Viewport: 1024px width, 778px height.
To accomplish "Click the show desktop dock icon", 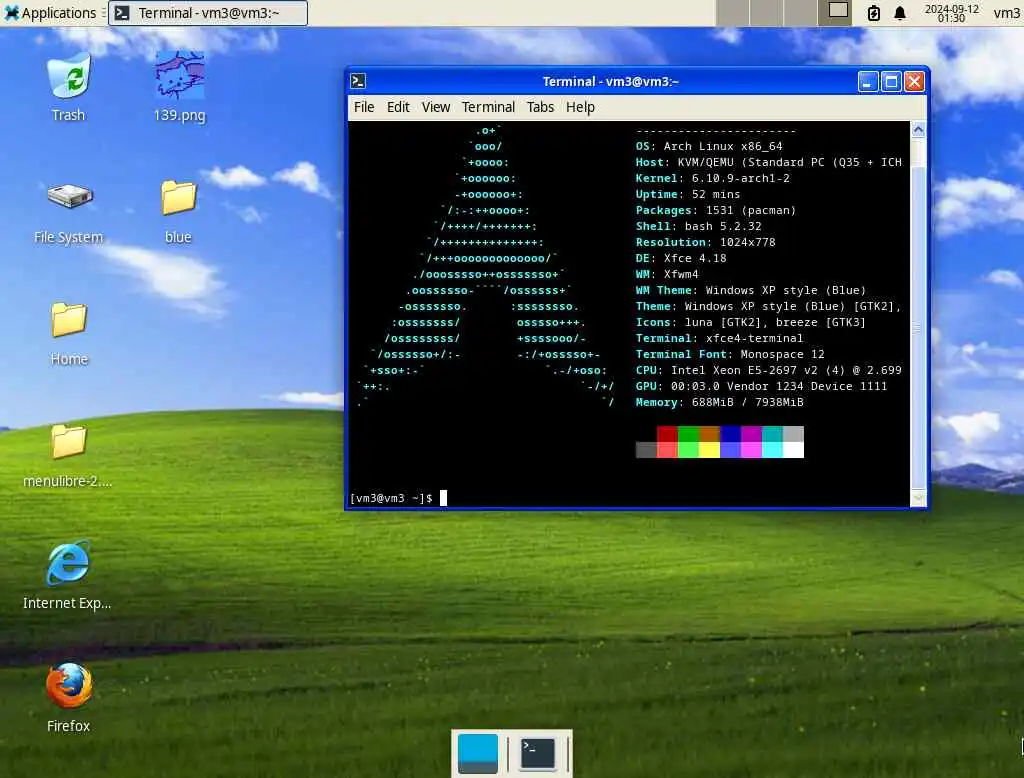I will point(477,753).
